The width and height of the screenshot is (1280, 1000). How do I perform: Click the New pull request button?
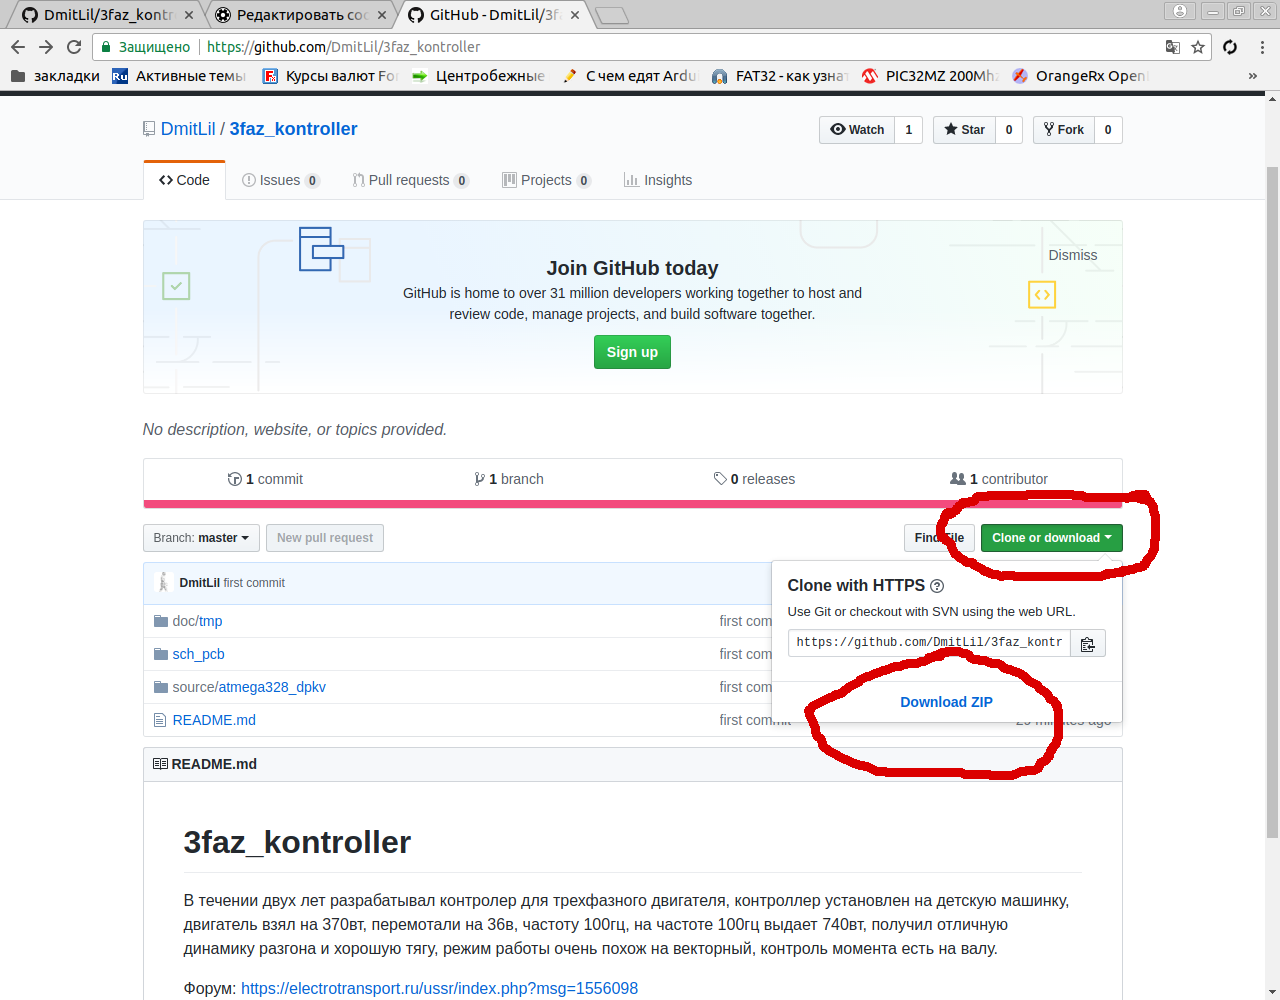pos(325,538)
